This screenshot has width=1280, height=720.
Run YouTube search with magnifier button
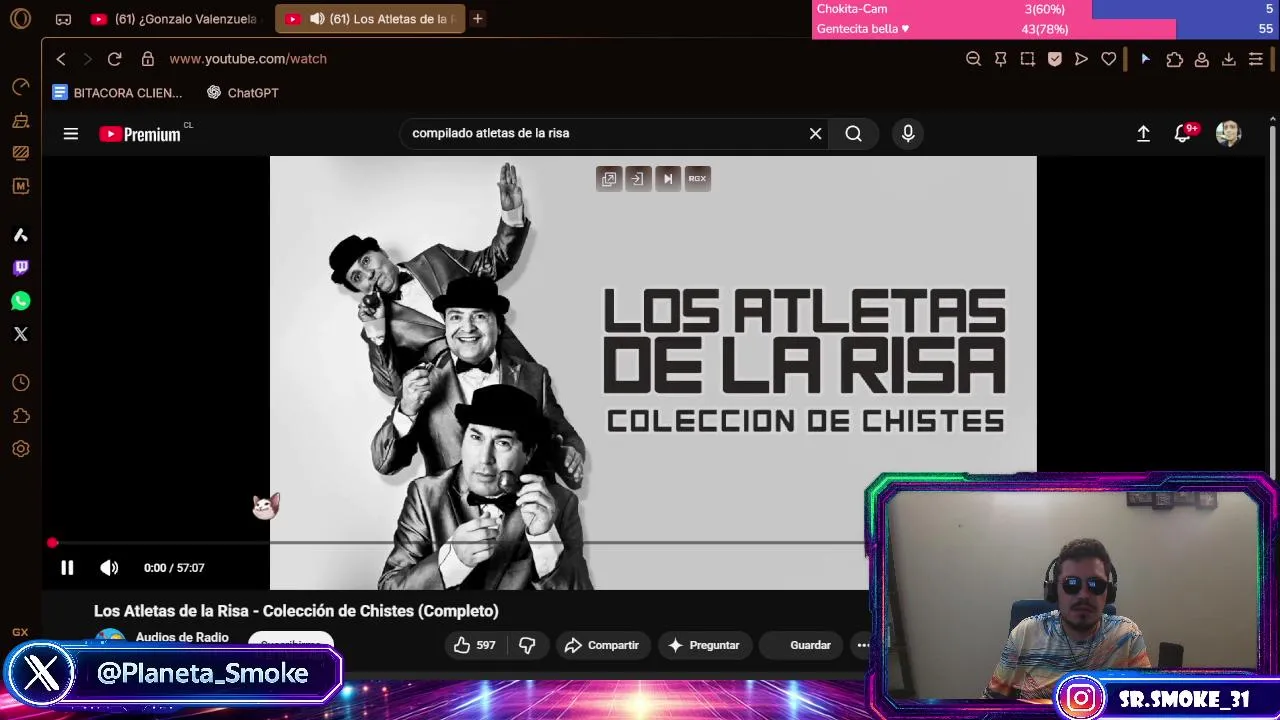853,133
